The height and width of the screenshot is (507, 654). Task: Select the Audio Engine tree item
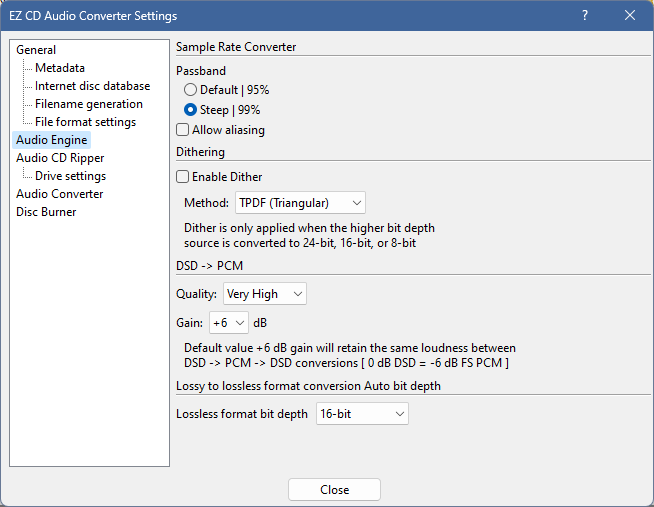52,140
